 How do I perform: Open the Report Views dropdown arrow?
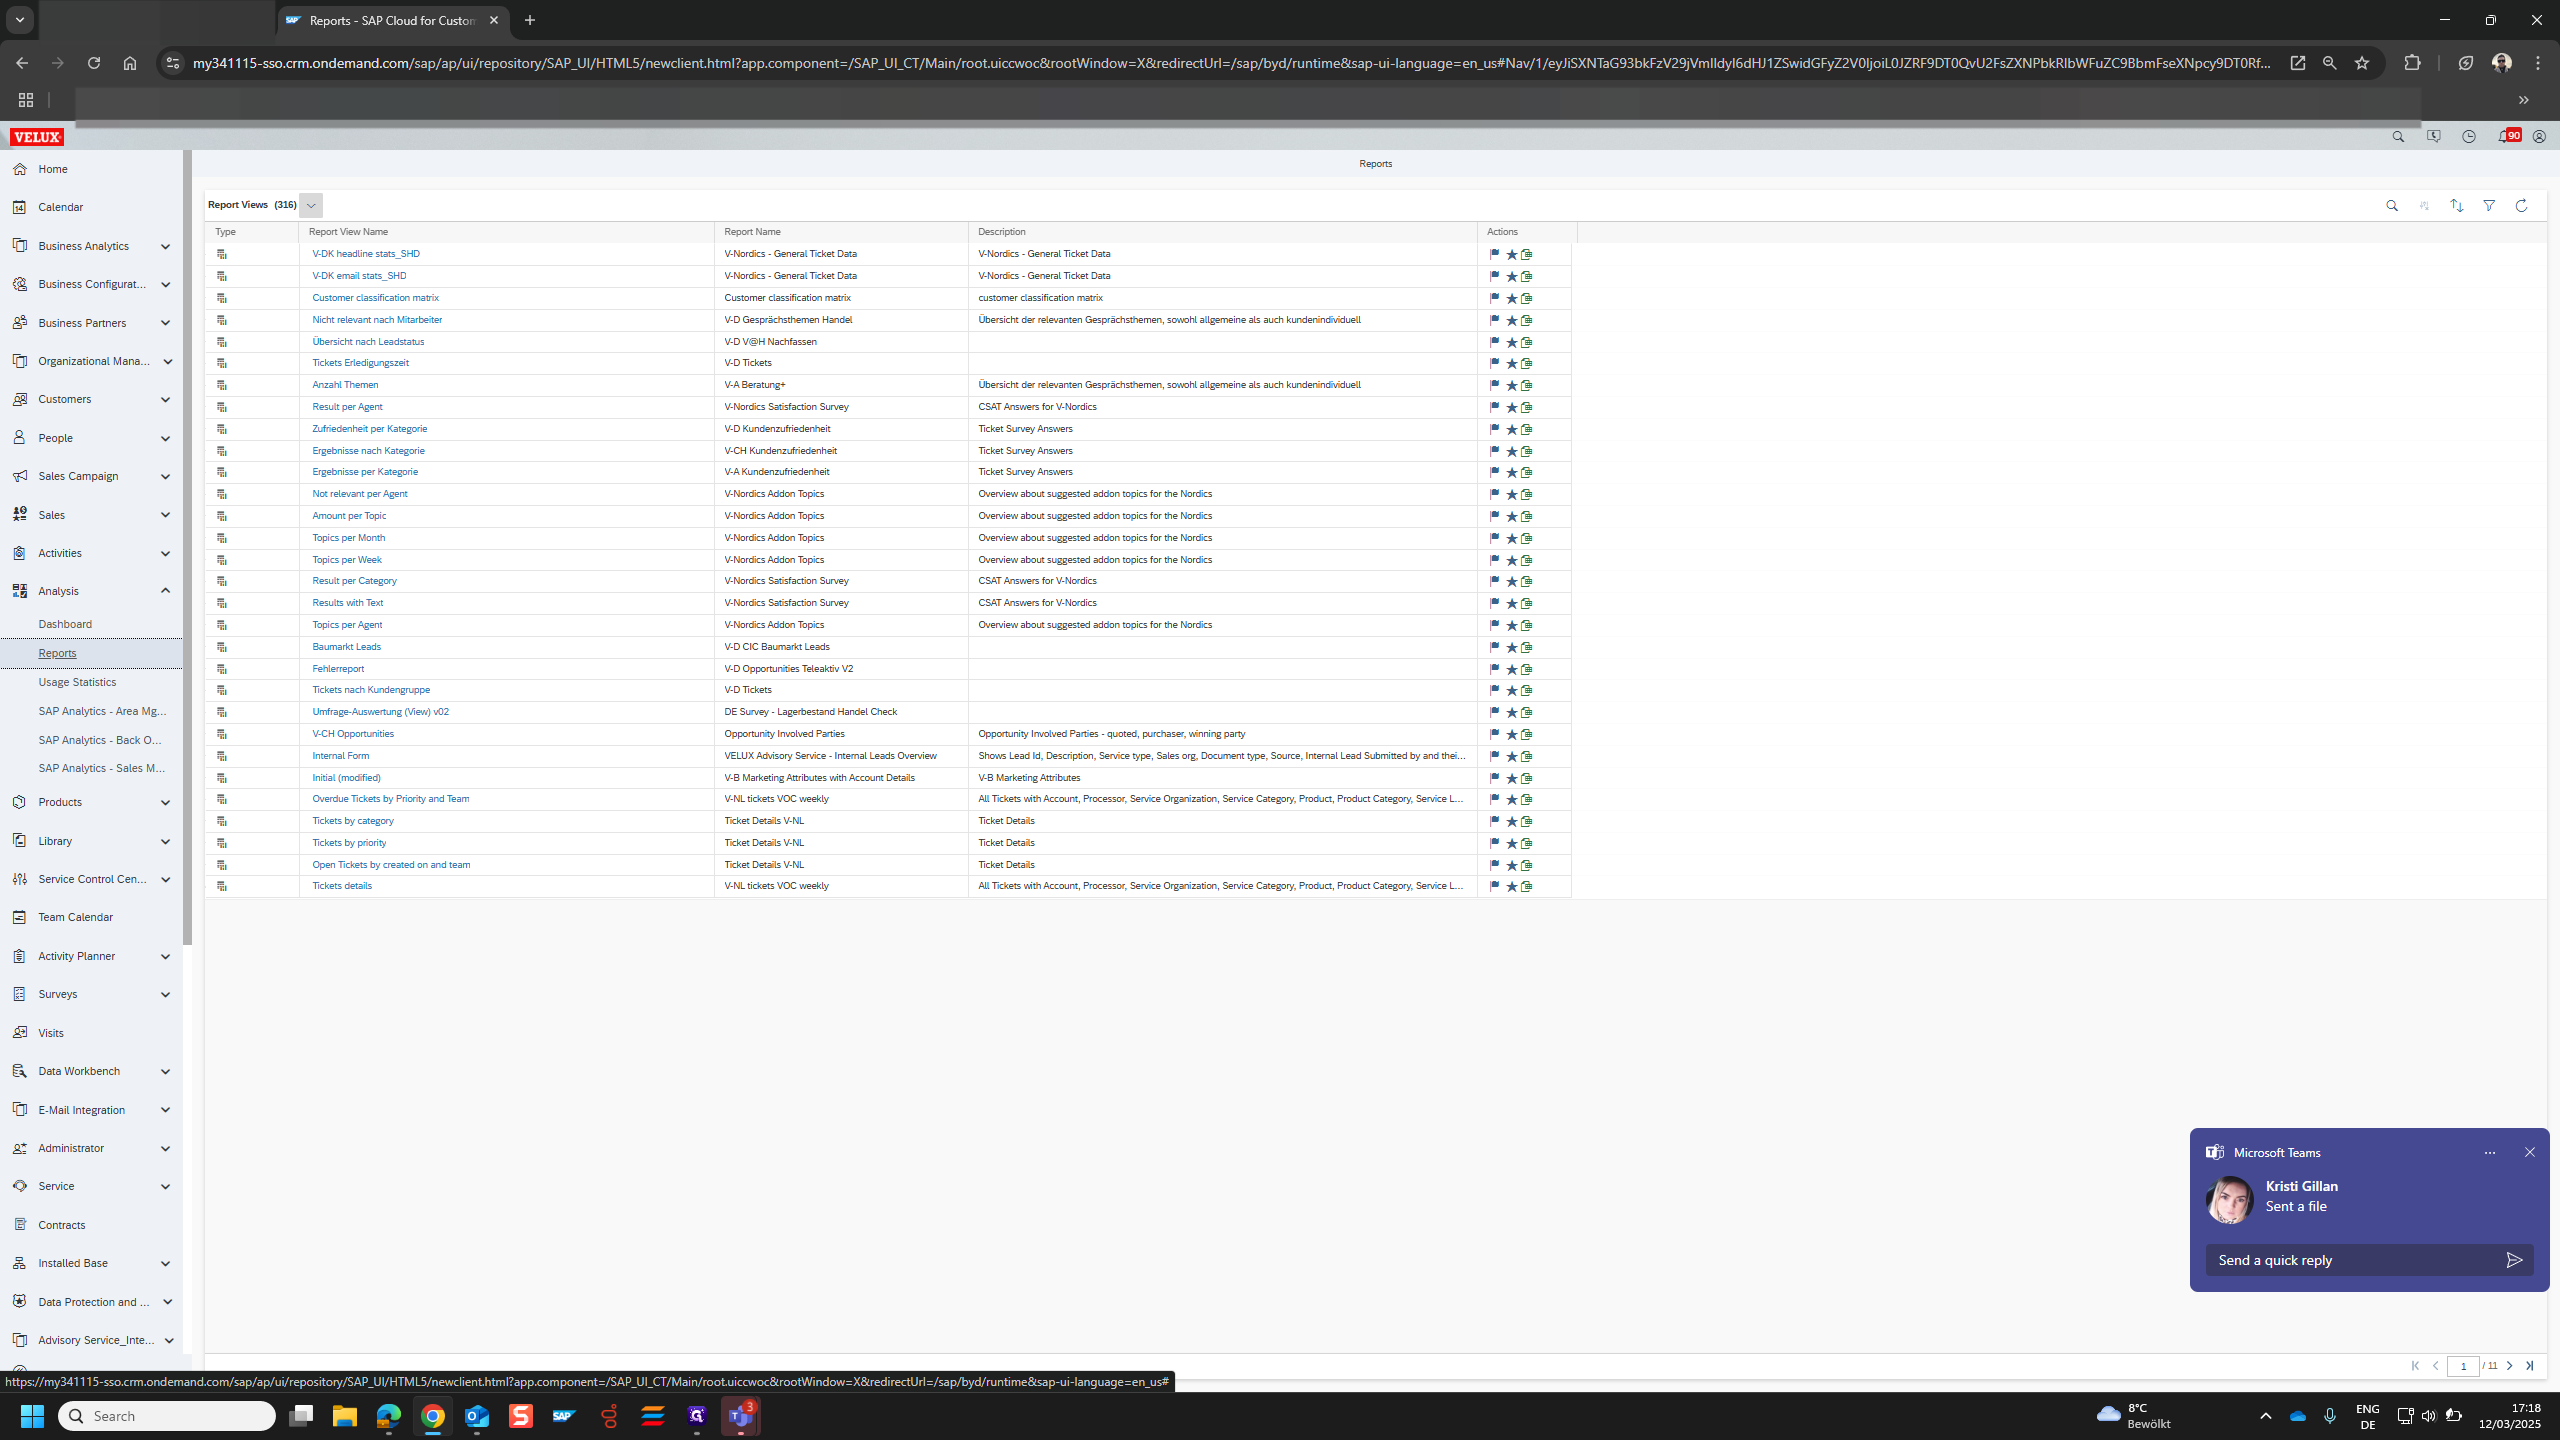coord(311,206)
